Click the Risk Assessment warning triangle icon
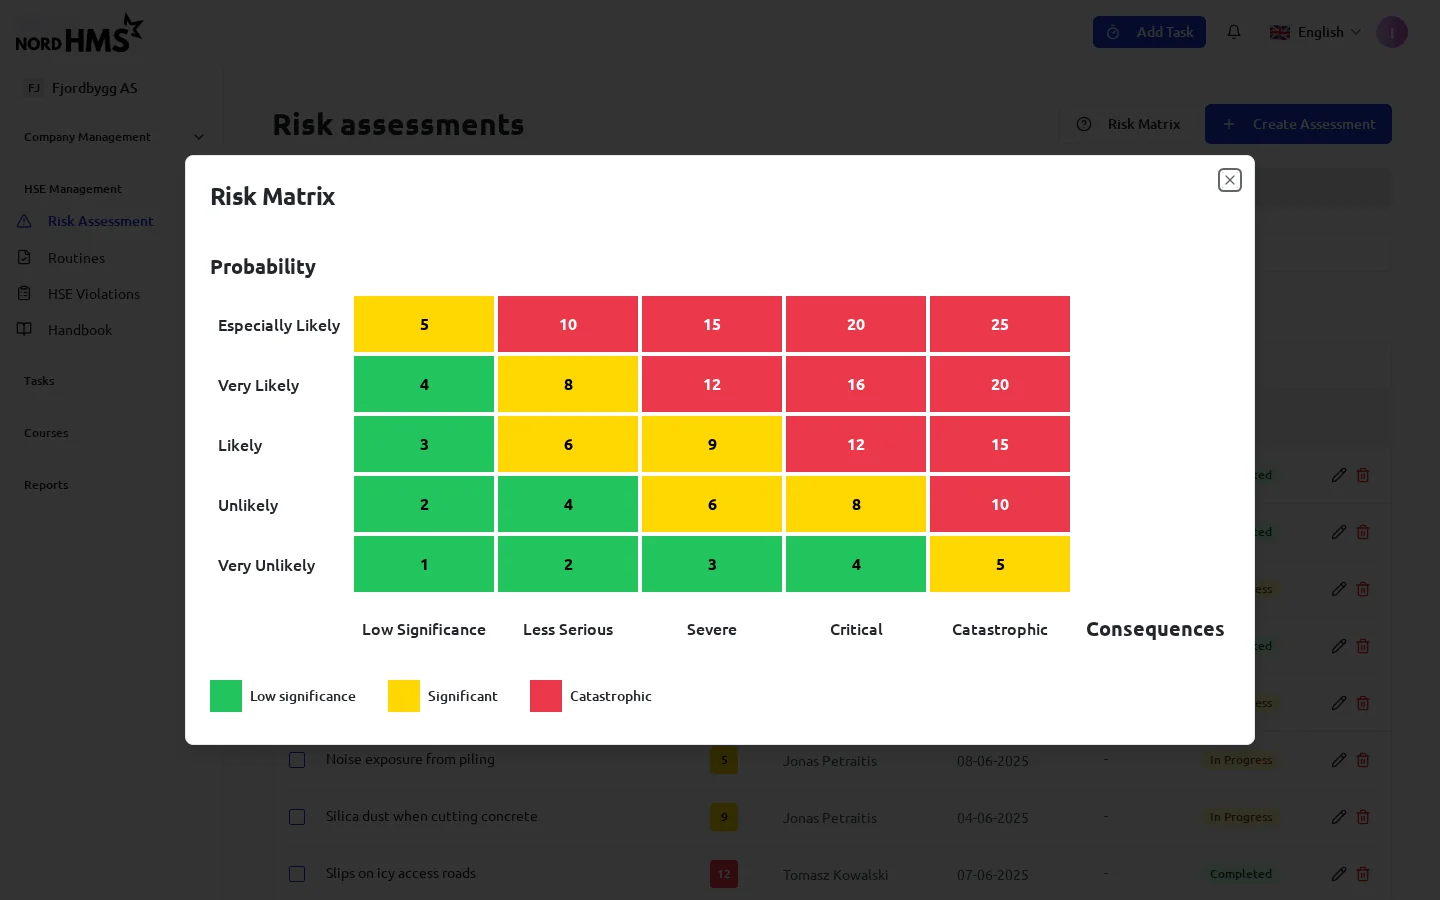The height and width of the screenshot is (900, 1440). (24, 221)
